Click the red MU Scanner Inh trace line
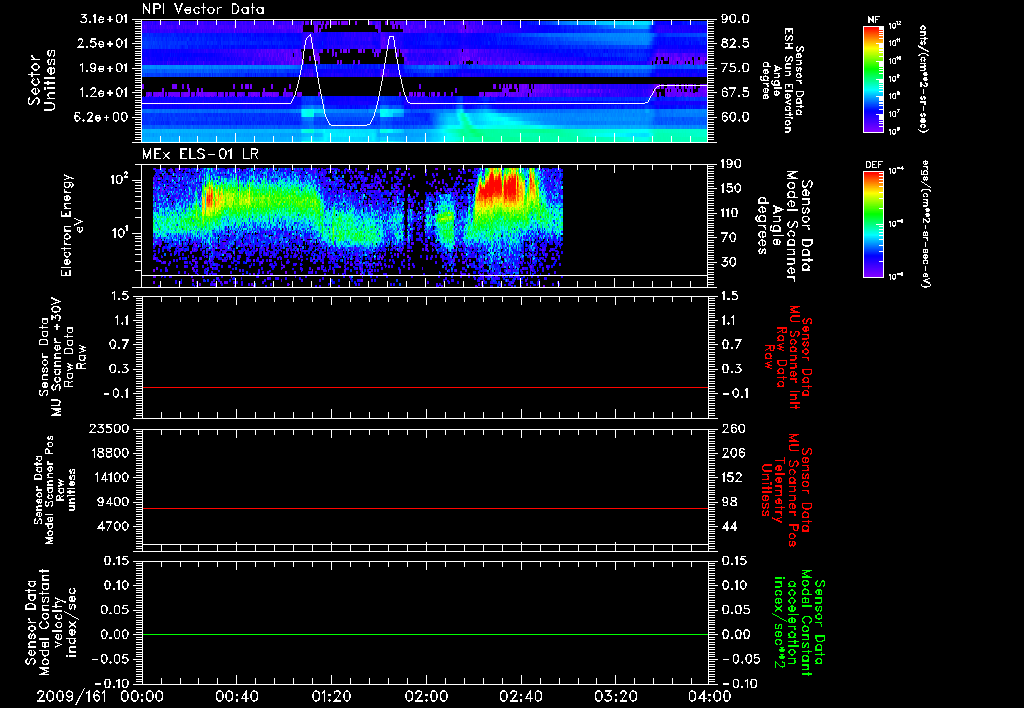1024x708 pixels. (425, 387)
